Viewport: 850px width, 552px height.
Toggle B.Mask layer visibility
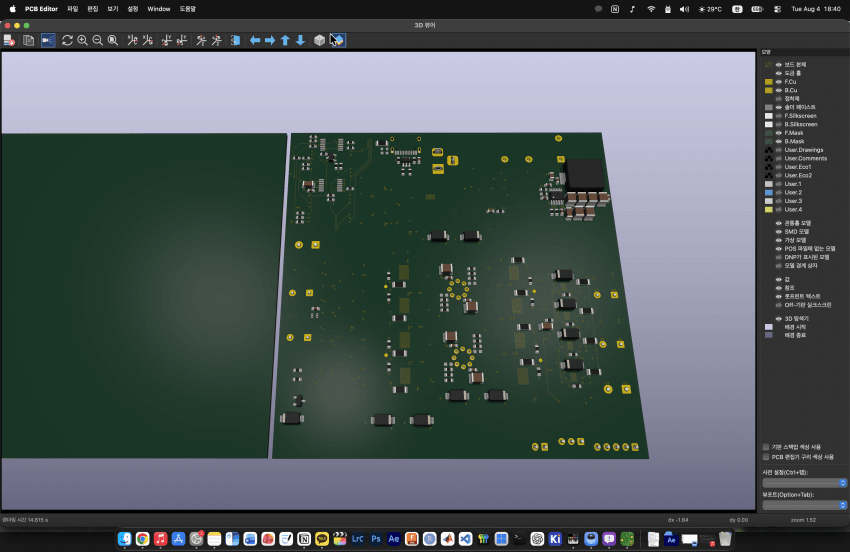pos(778,142)
